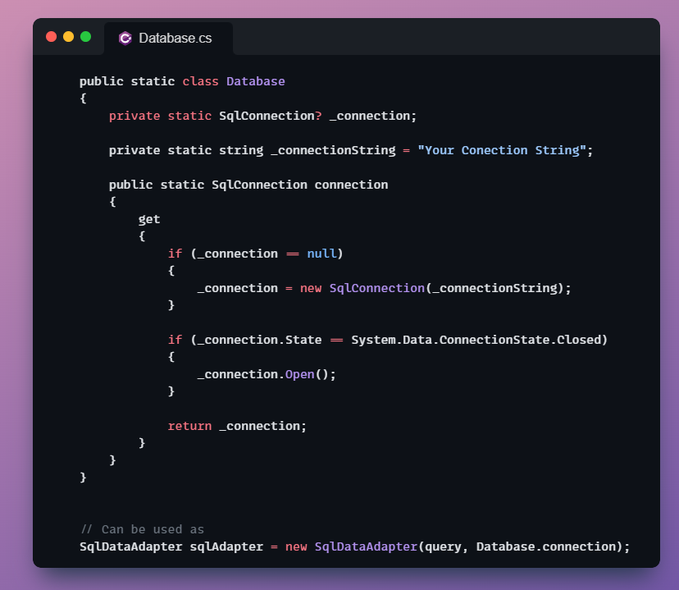Click the string "Your Conection String"

point(501,150)
